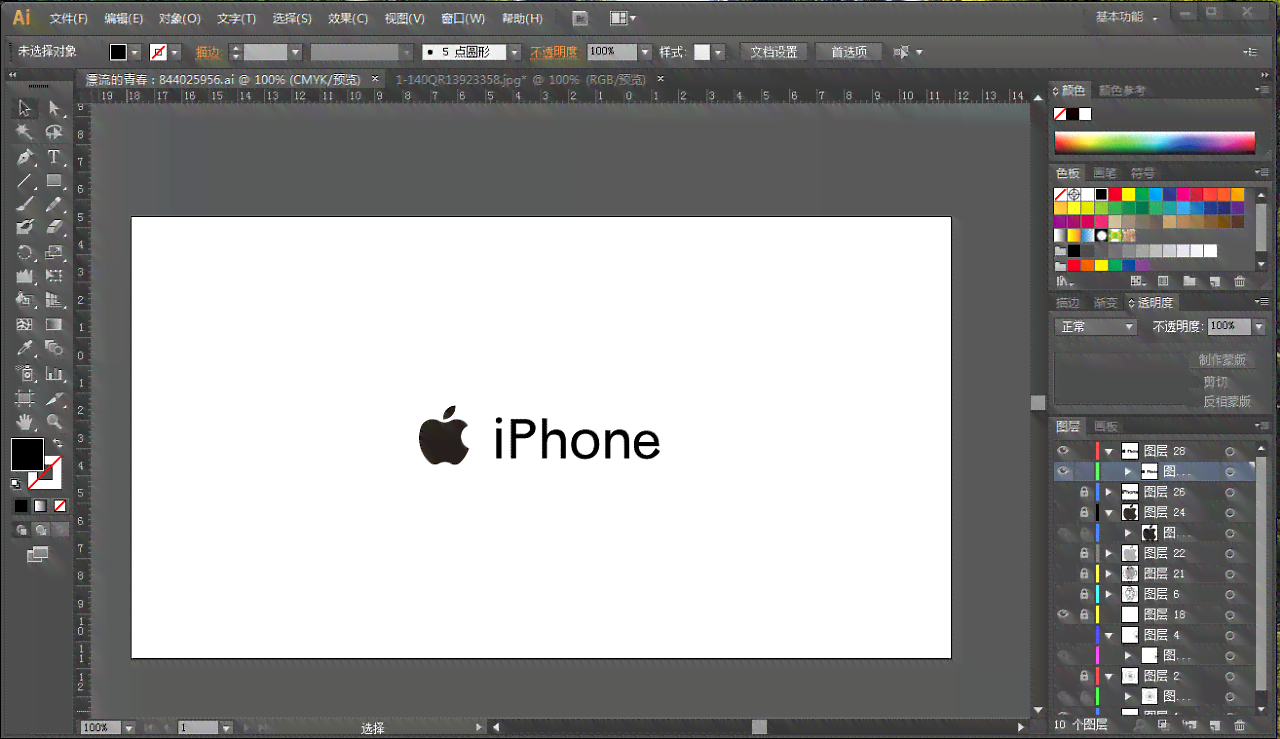Select the Symbol Sprayer tool
This screenshot has height=739, width=1280.
click(25, 372)
